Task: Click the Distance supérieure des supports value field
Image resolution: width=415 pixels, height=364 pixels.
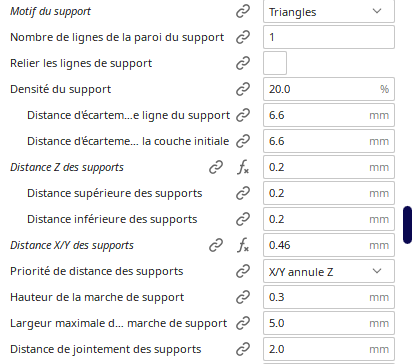Action: coord(329,193)
